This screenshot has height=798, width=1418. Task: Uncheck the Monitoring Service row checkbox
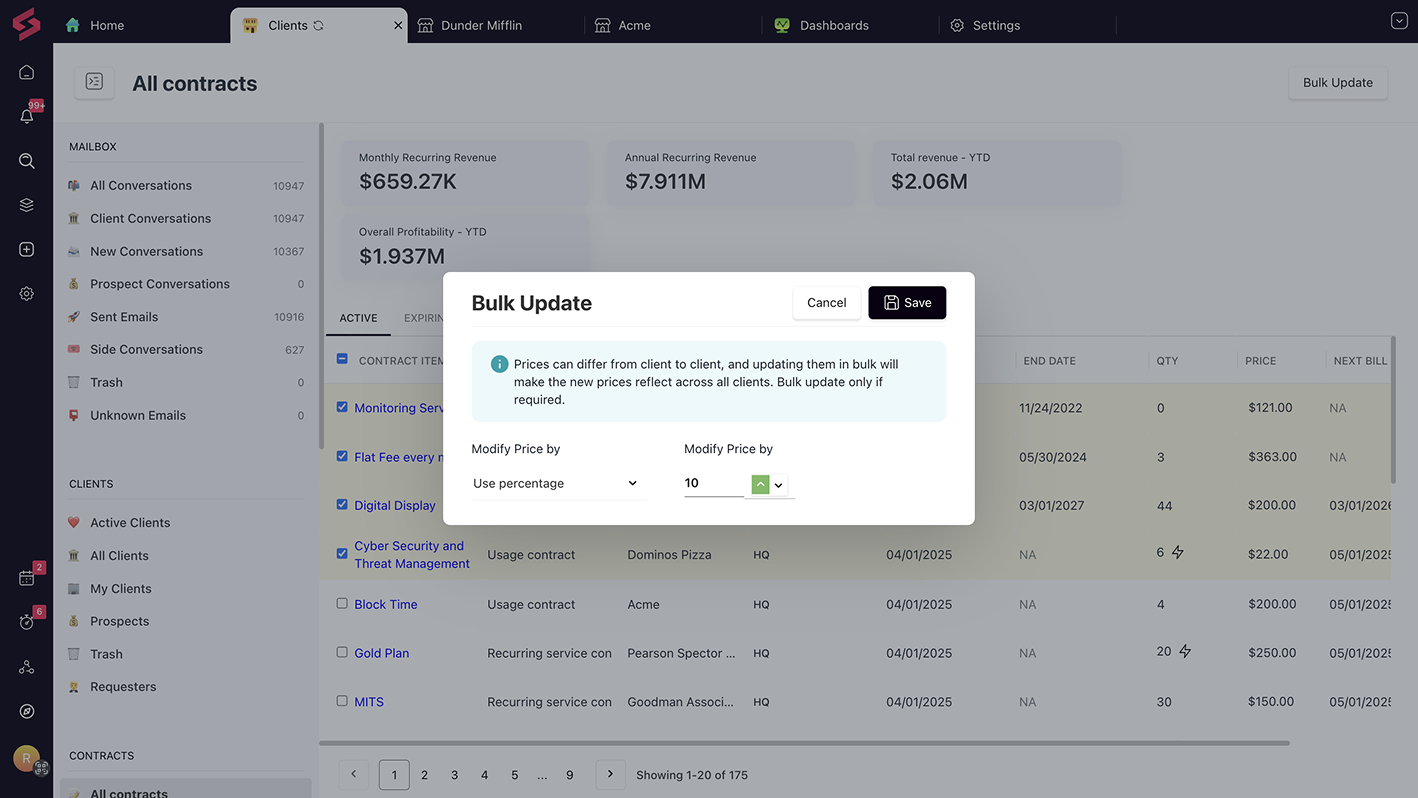342,407
